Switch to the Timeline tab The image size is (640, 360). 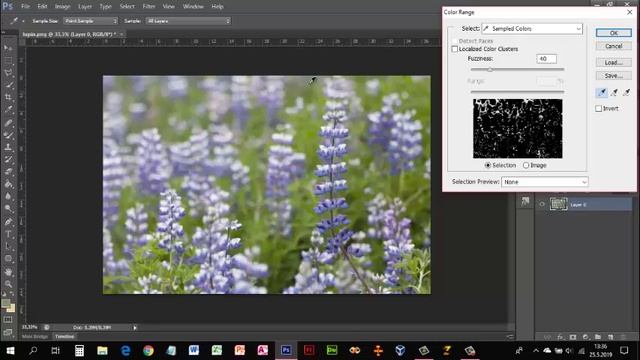[64, 337]
